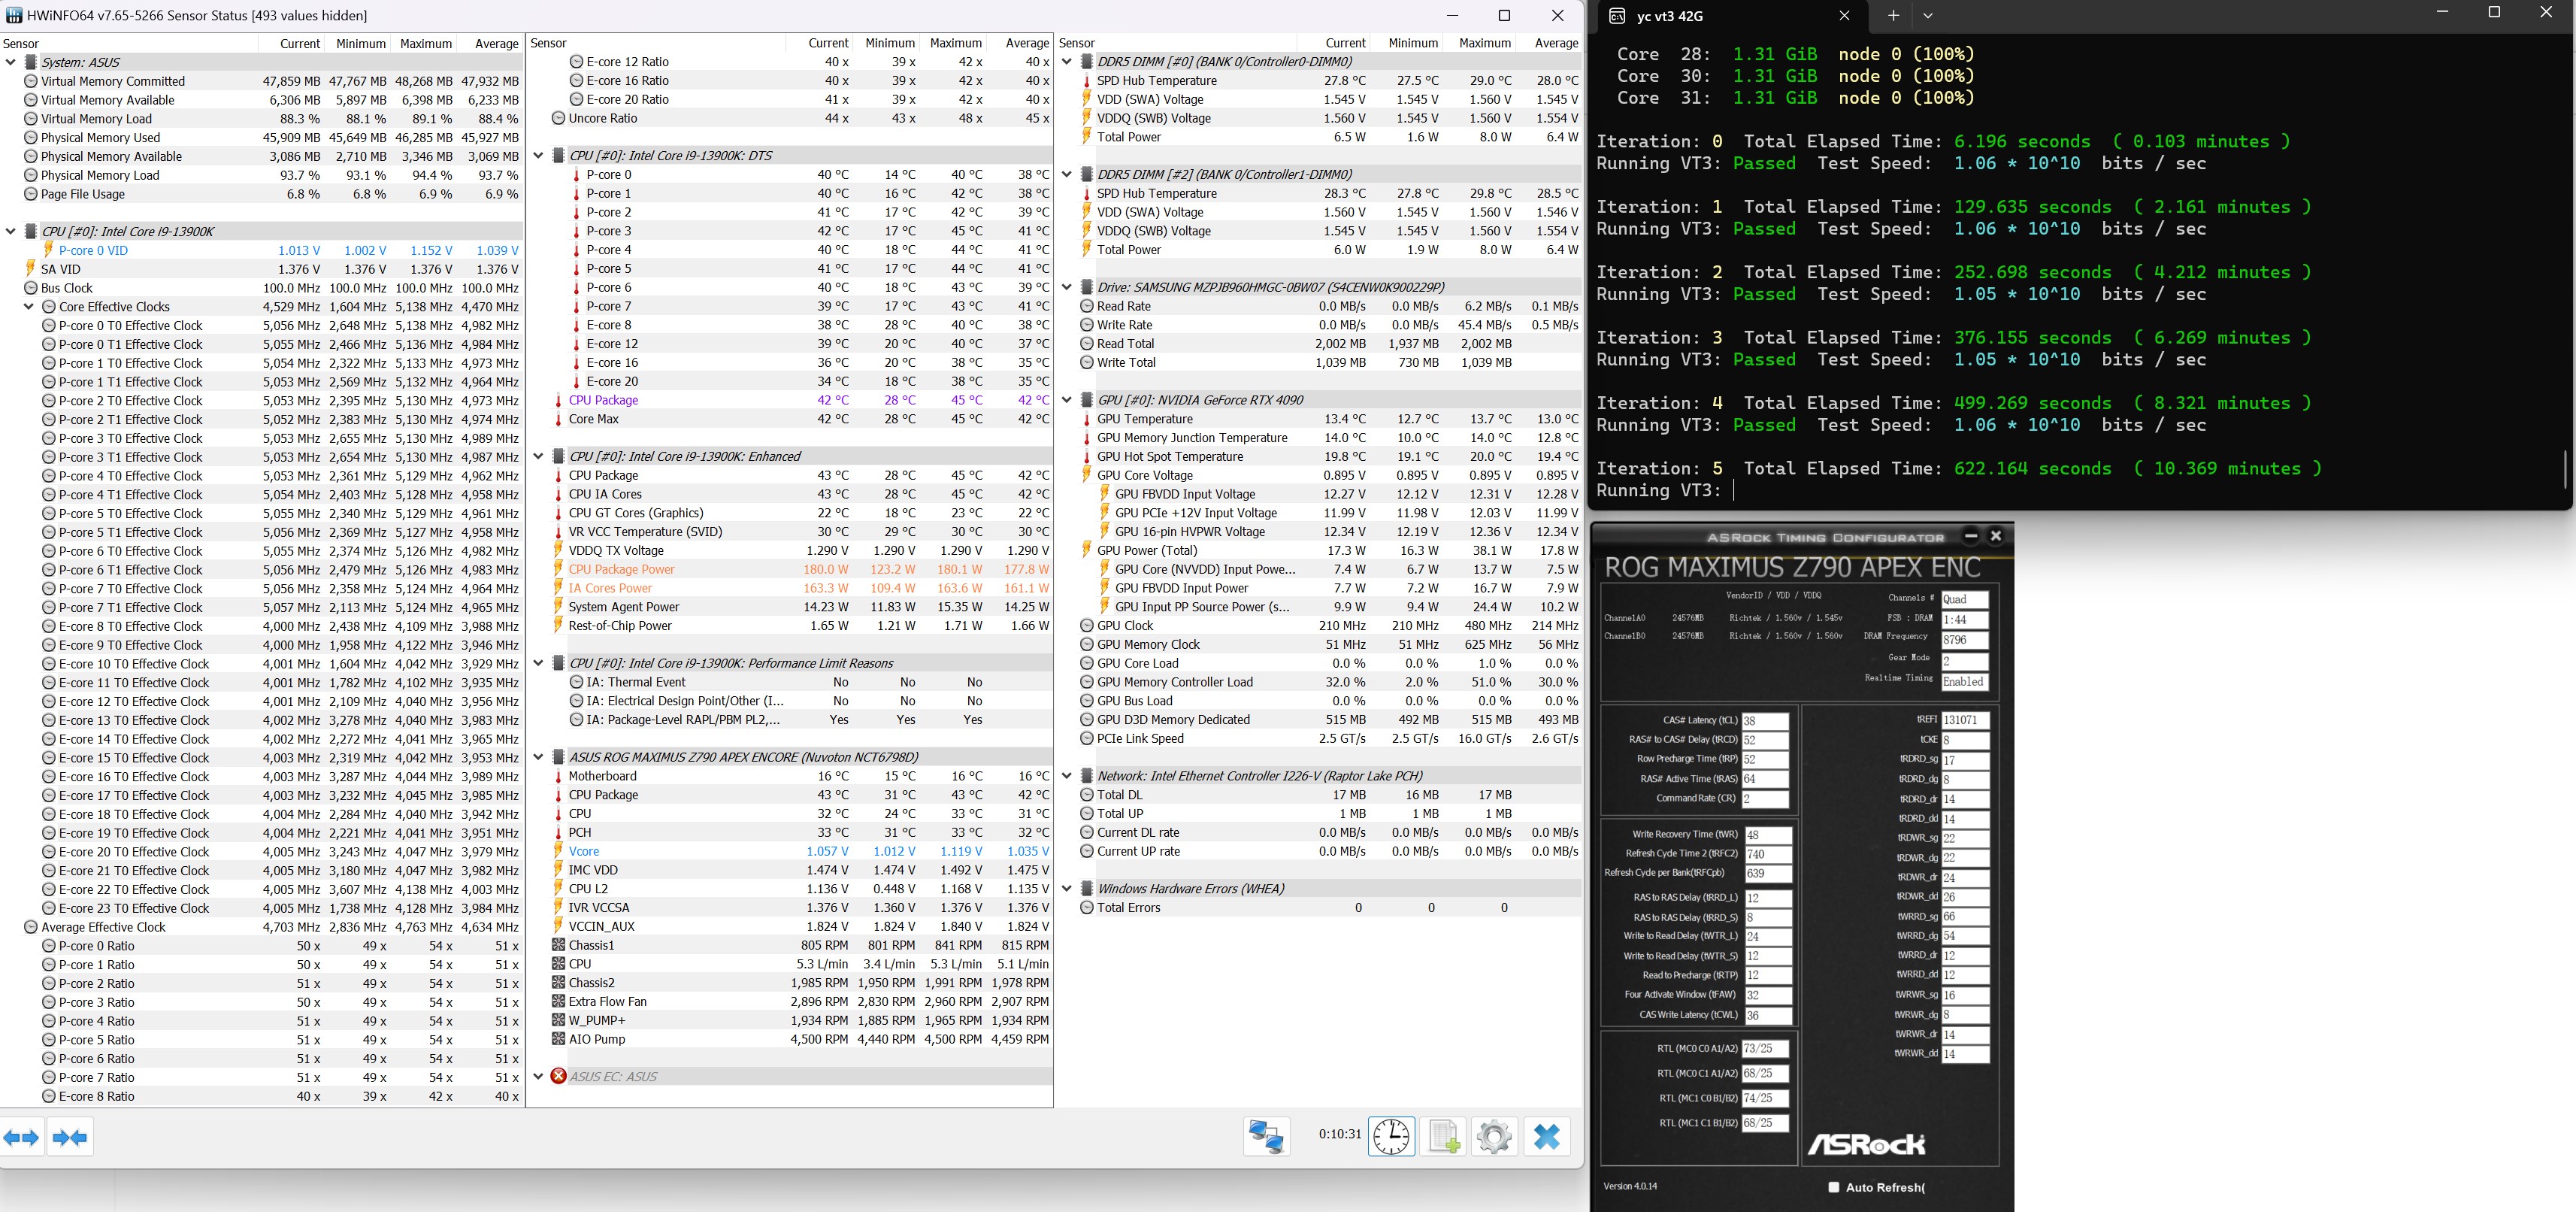Click the expand columns arrows button
The width and height of the screenshot is (2576, 1212).
point(21,1137)
